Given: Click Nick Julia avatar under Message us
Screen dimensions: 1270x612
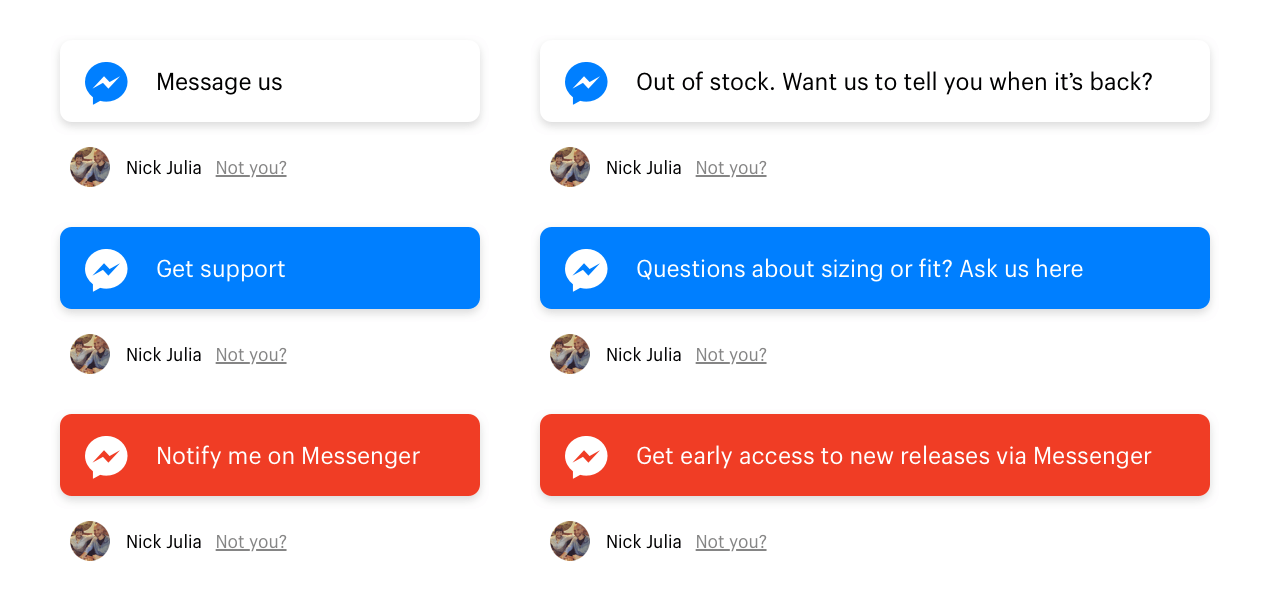Looking at the screenshot, I should click(x=90, y=167).
